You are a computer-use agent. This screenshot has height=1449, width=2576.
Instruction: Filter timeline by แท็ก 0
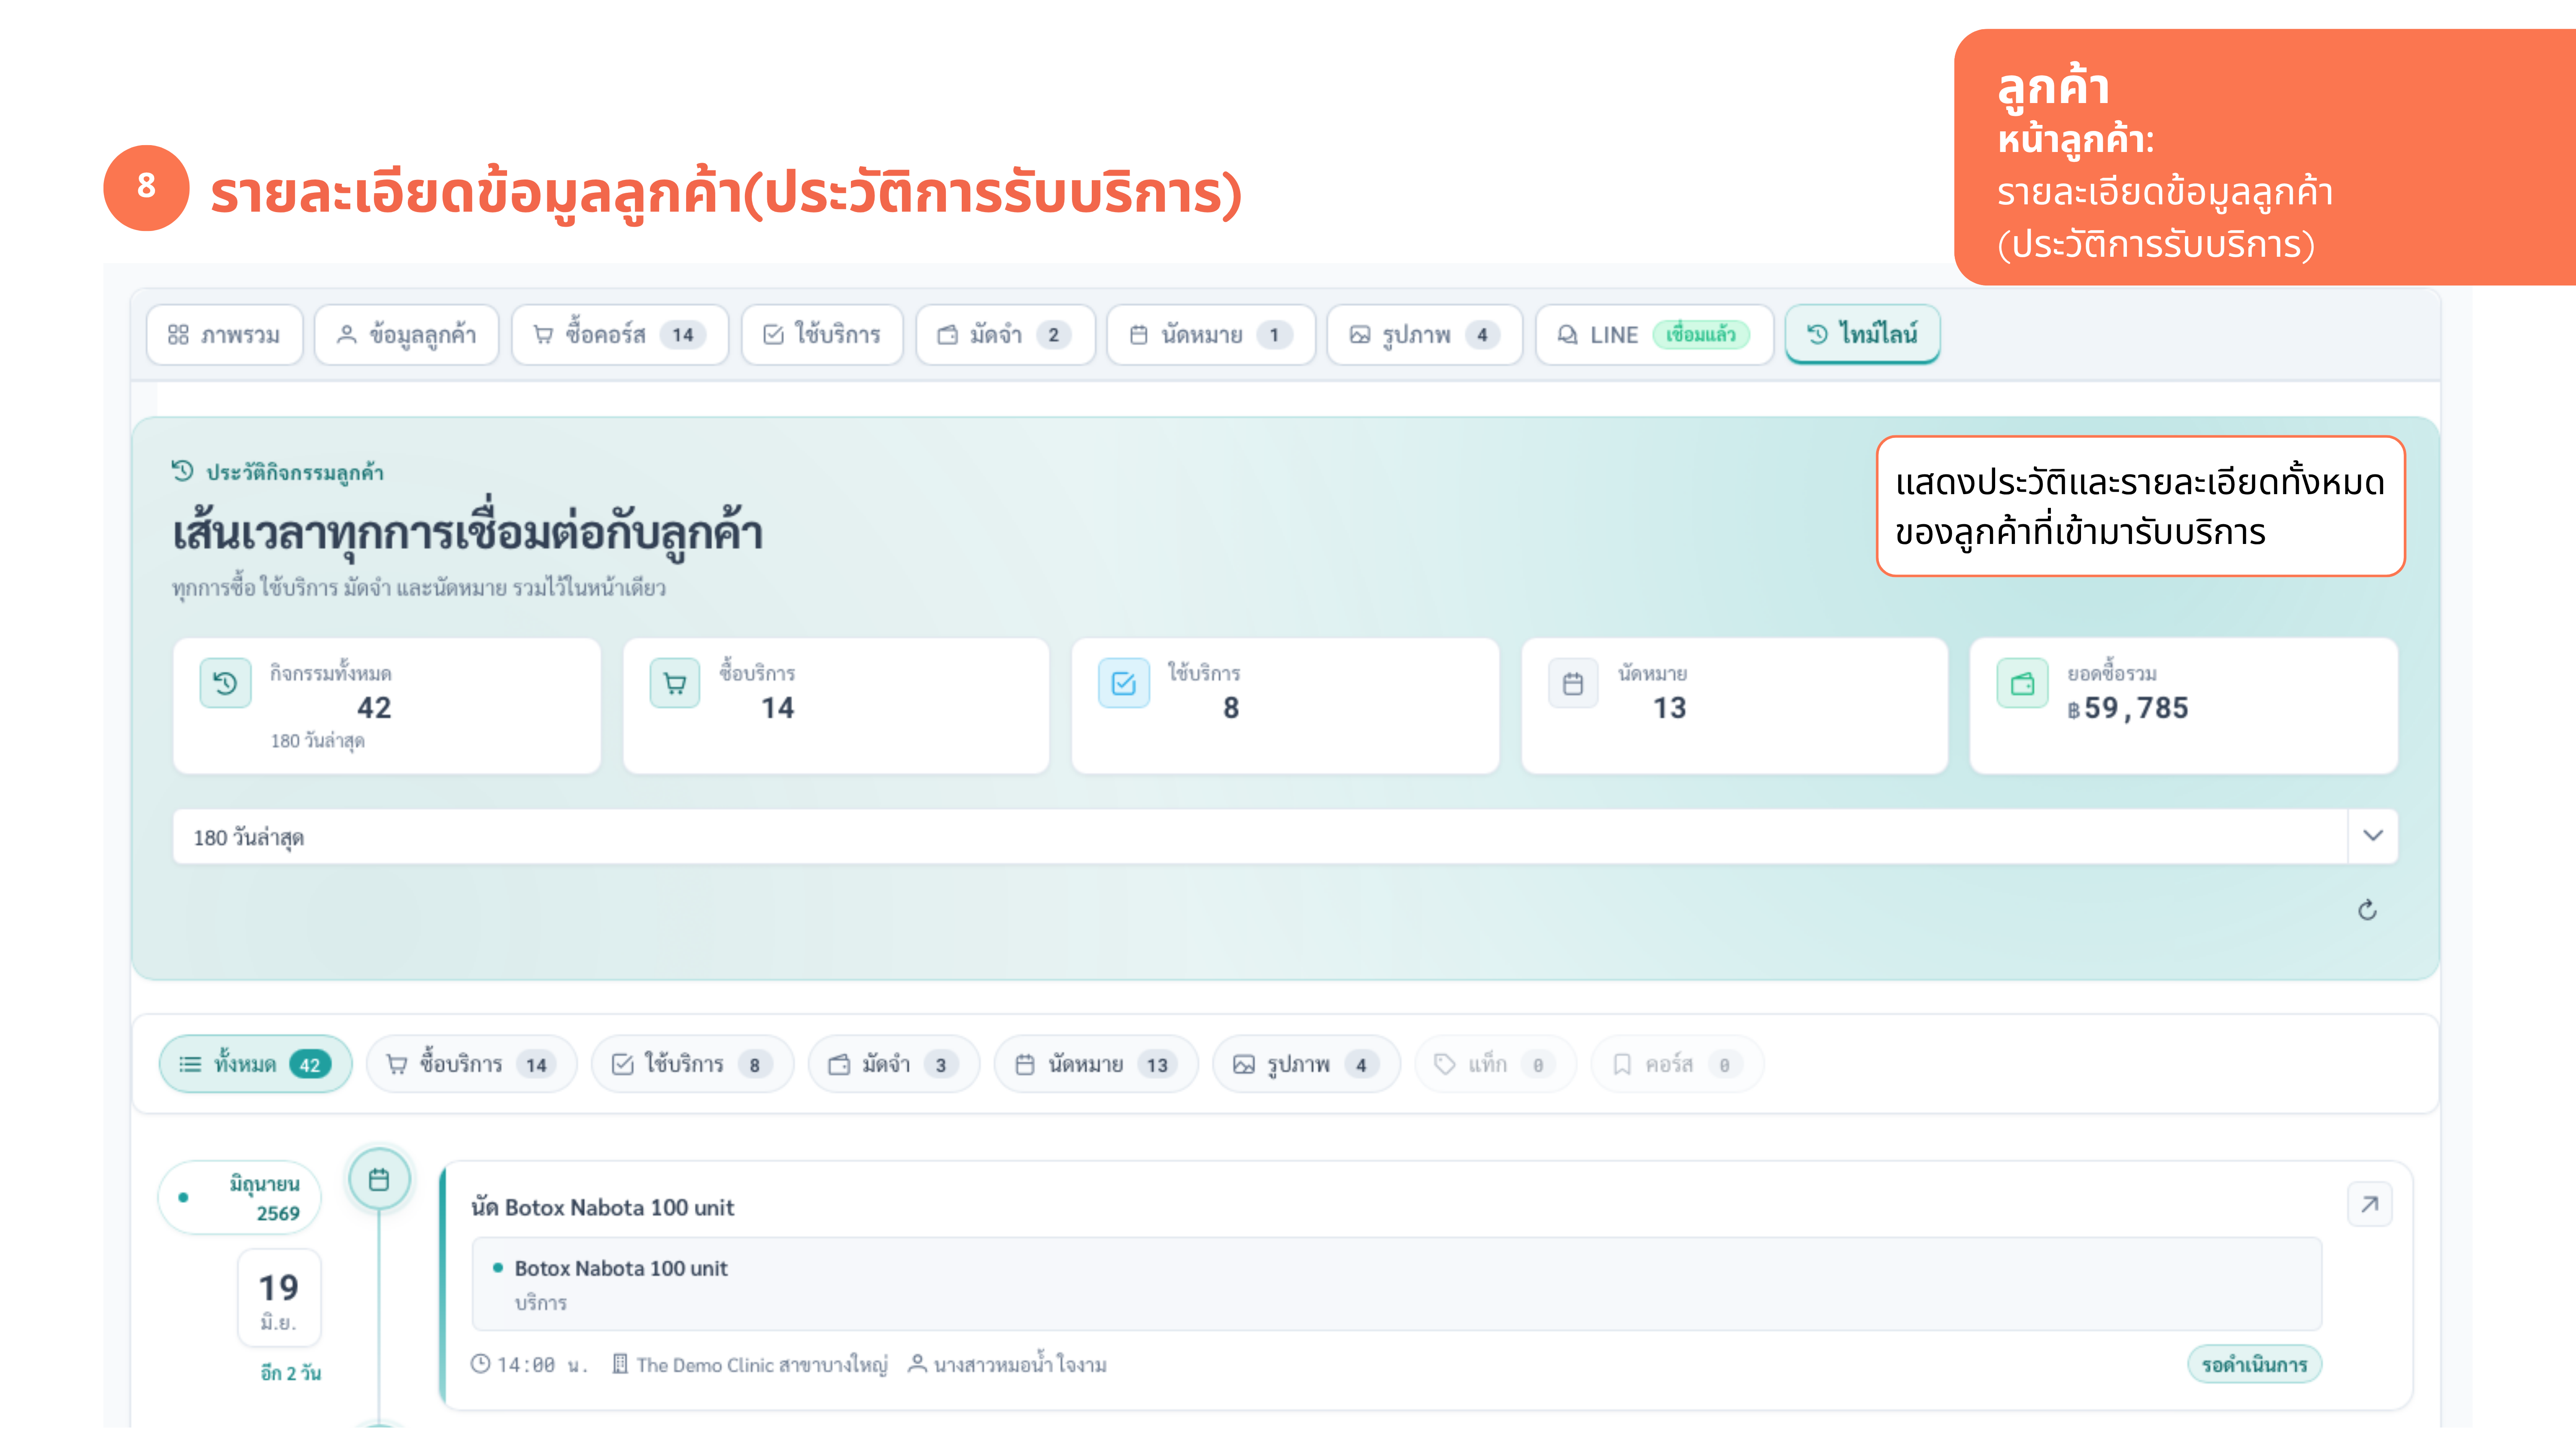[1495, 1064]
